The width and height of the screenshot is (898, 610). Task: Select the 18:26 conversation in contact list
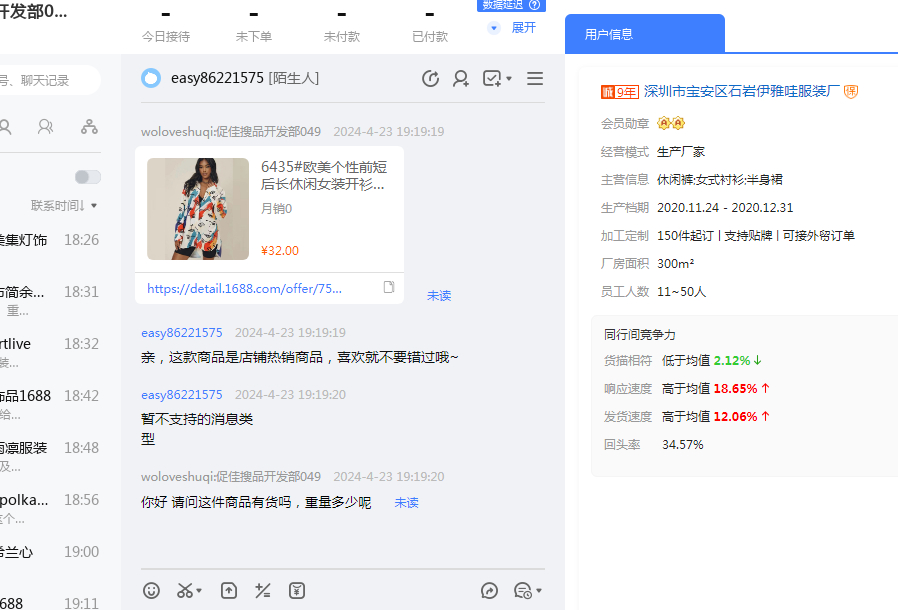pyautogui.click(x=50, y=240)
